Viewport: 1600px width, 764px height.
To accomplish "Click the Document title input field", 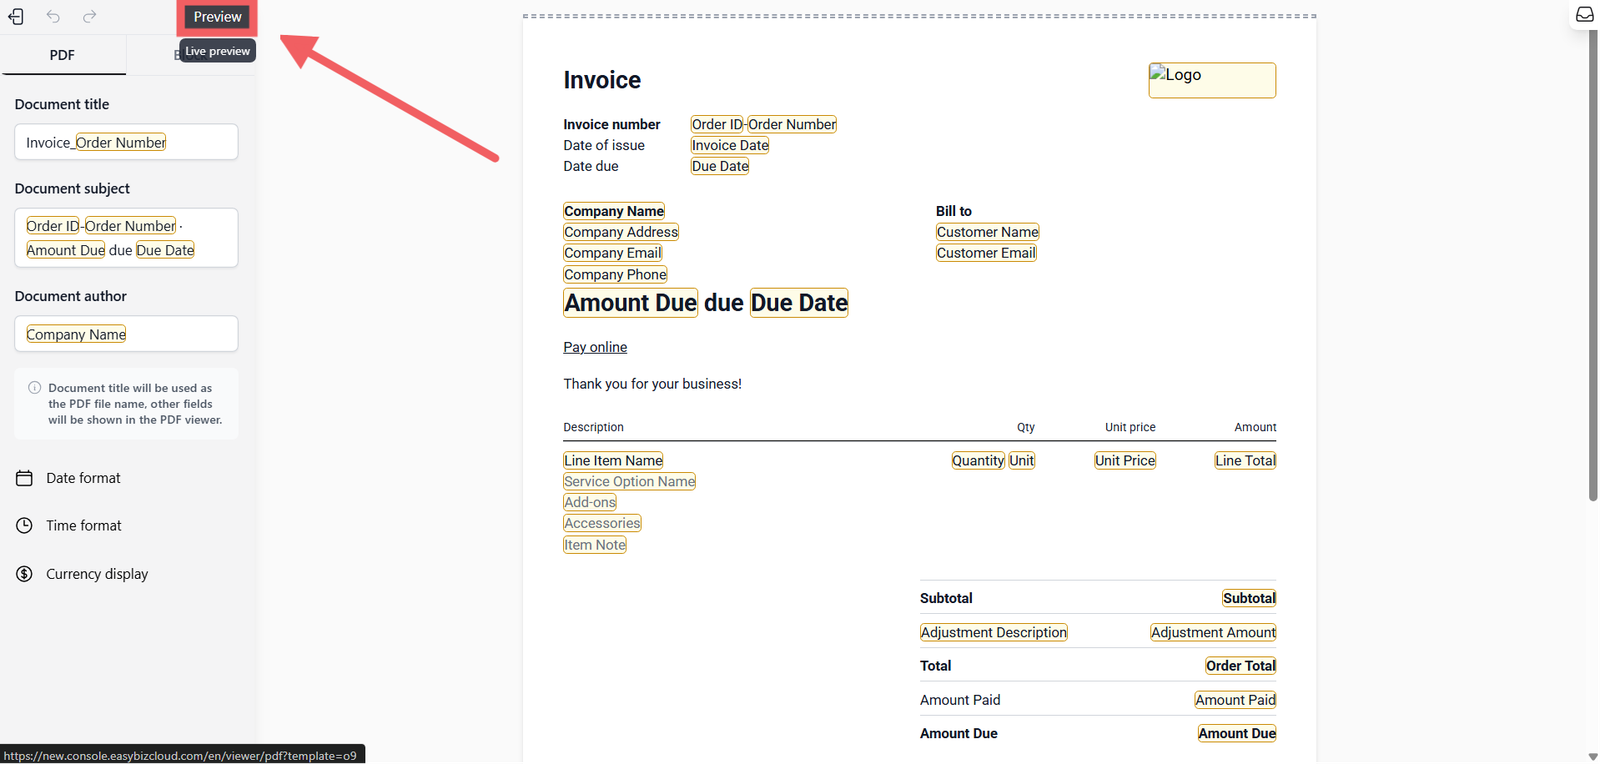I will [x=126, y=142].
